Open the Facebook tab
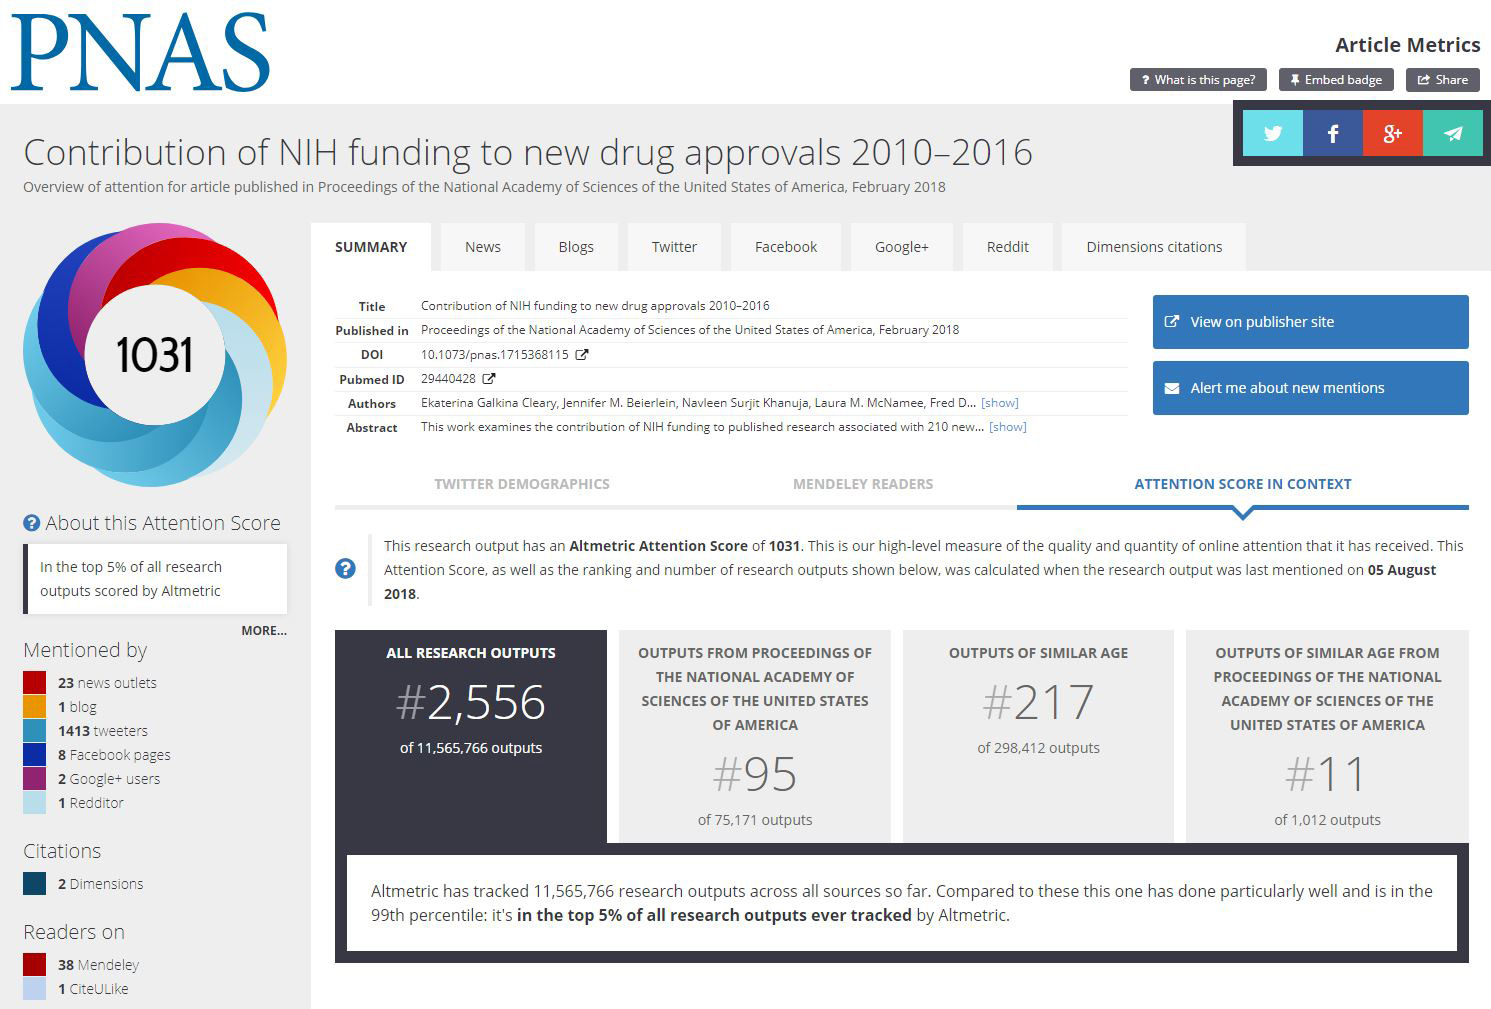Image resolution: width=1491 pixels, height=1009 pixels. click(786, 247)
